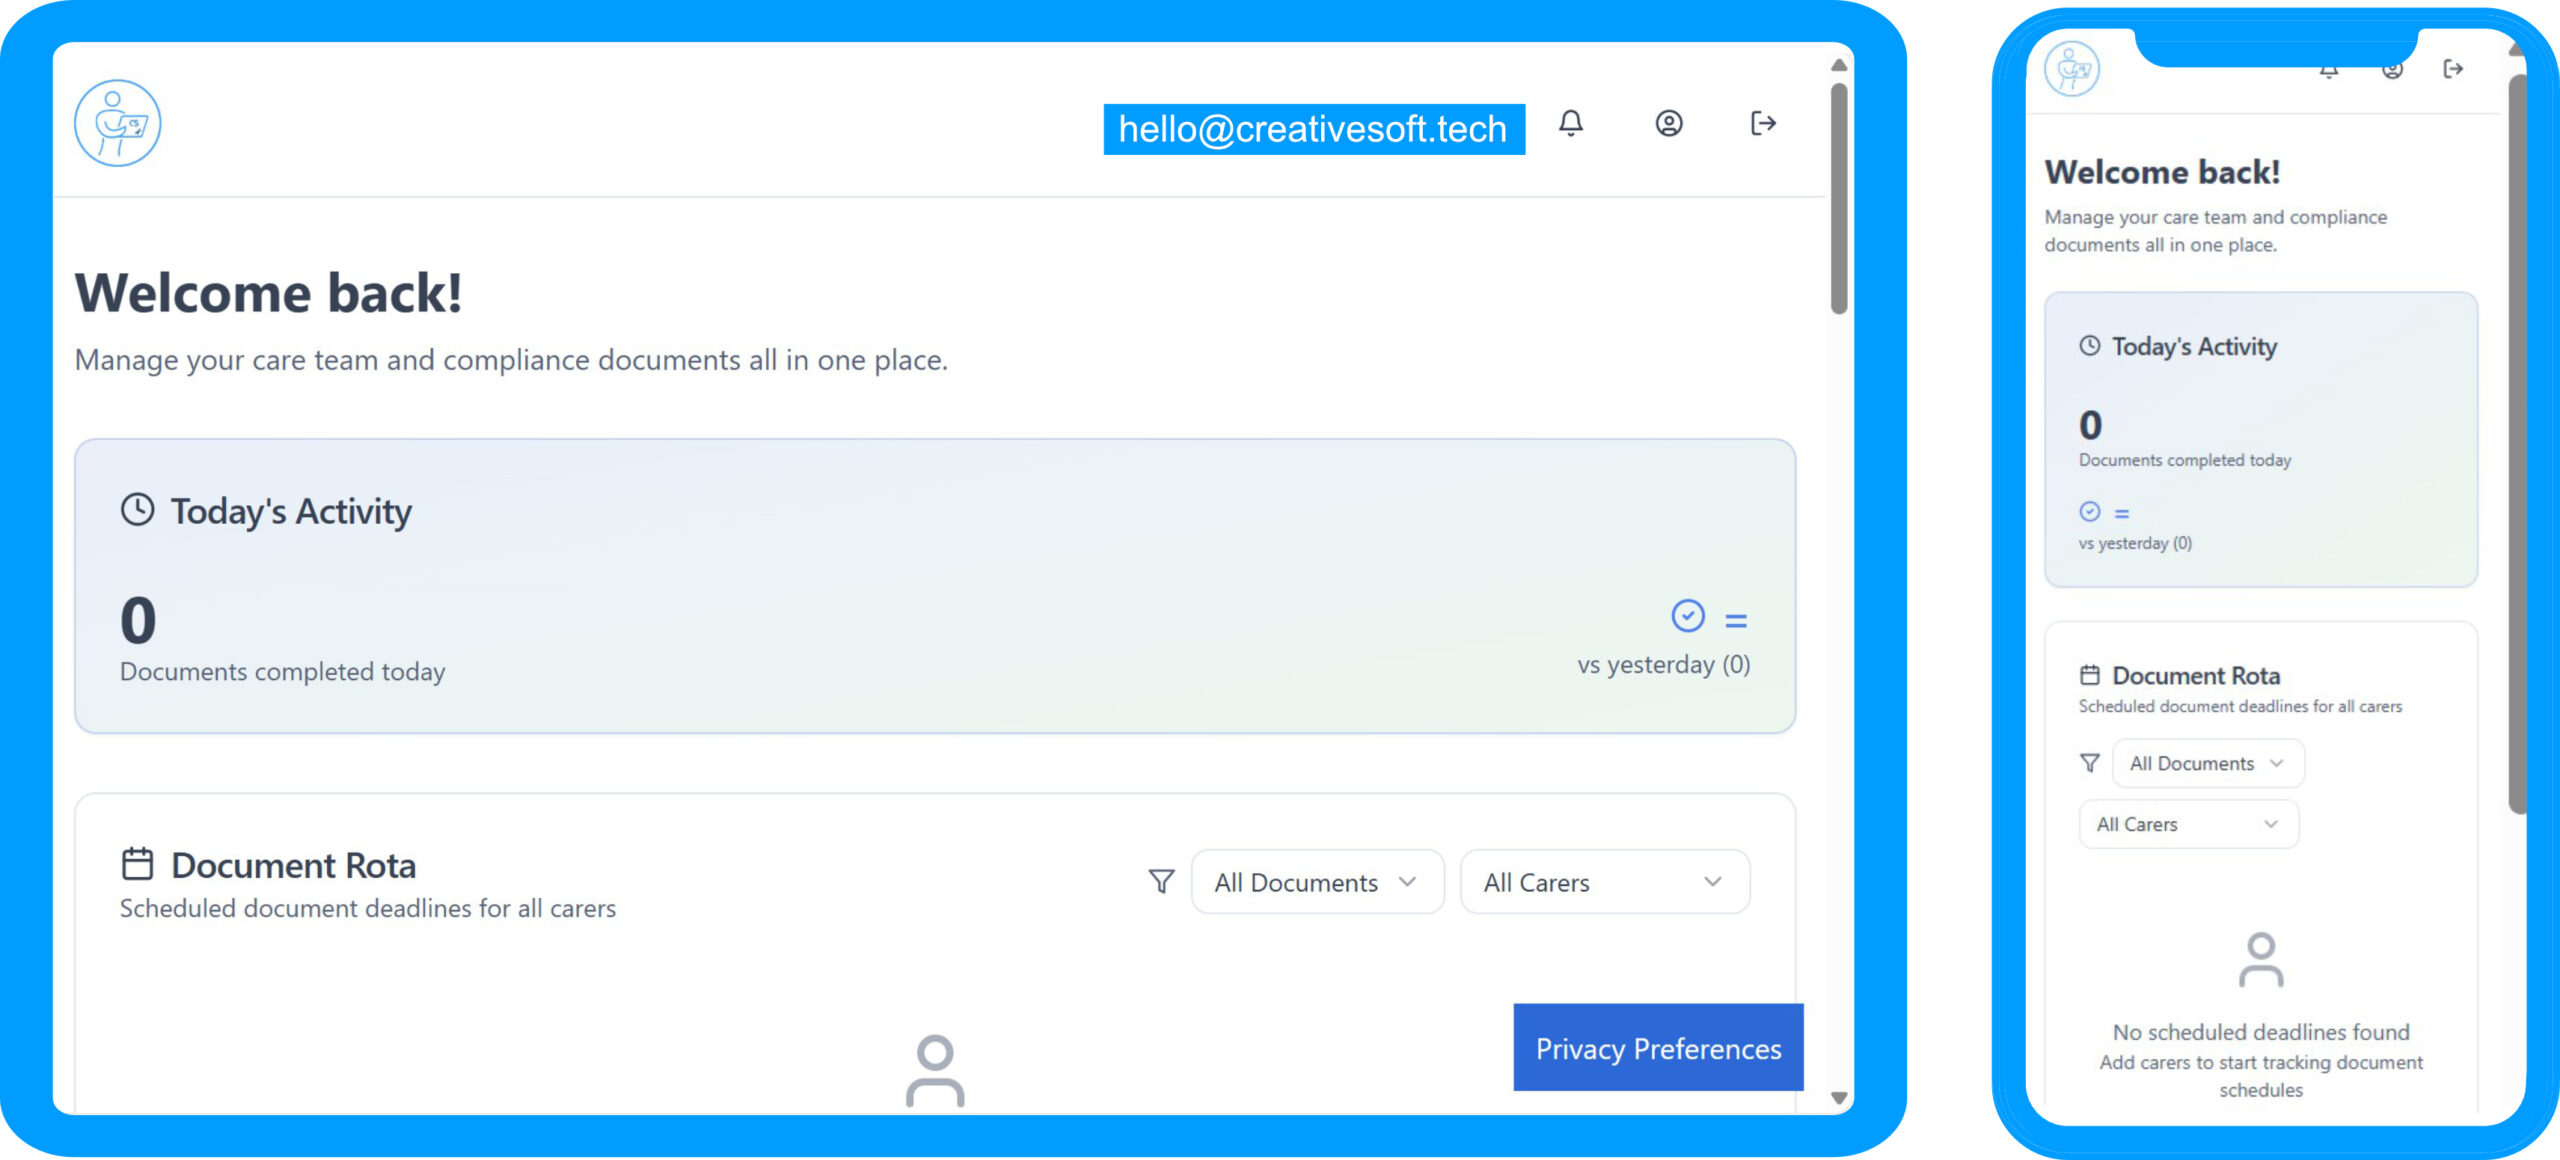Screen dimensions: 2560x1160
Task: Click the logout icon in the mobile preview
Action: click(x=2452, y=69)
